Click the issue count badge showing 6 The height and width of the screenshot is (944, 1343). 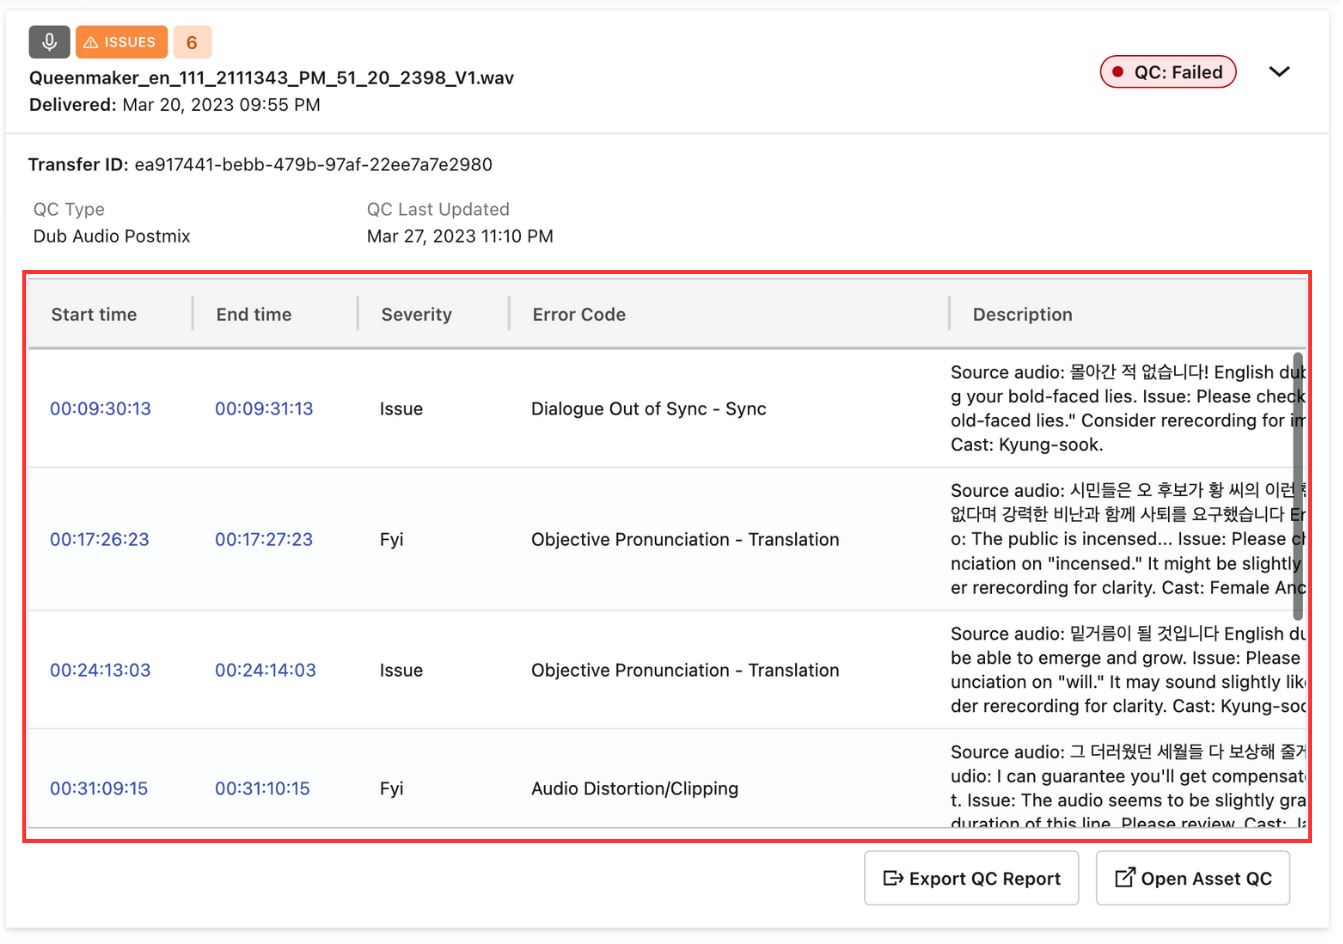(x=192, y=42)
